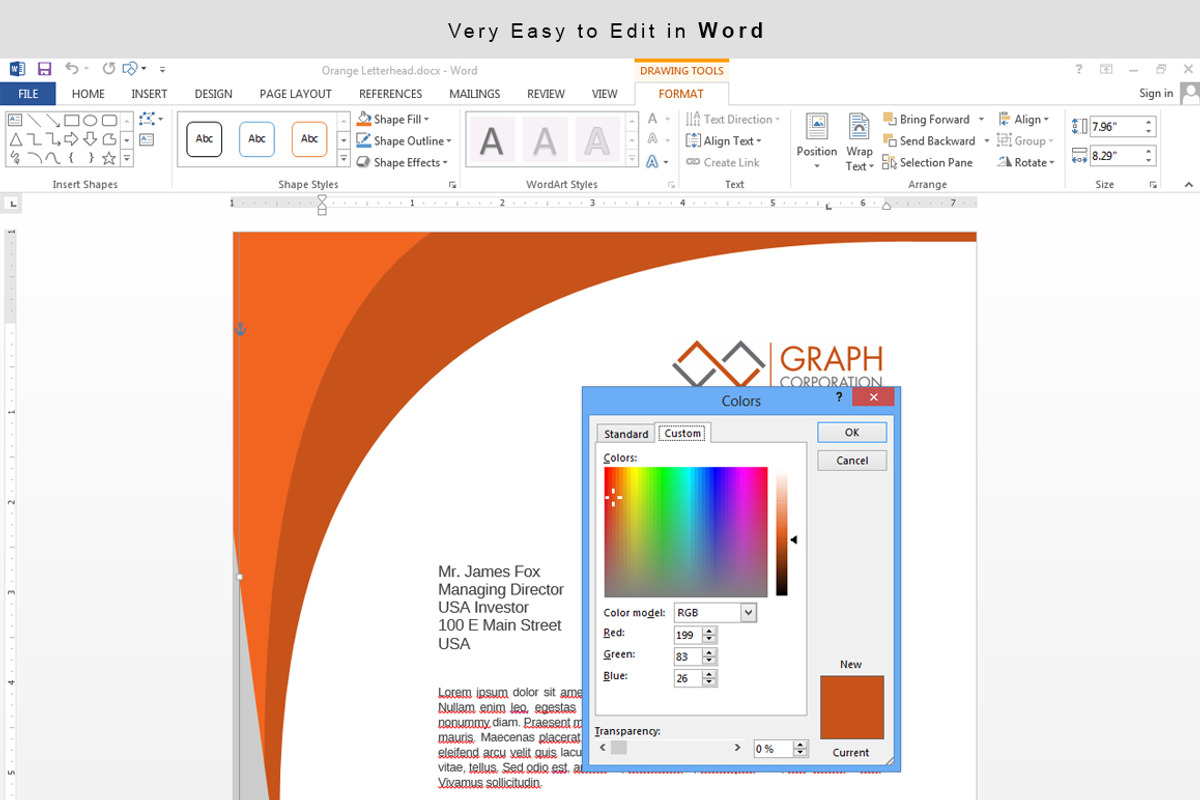Open the Color model RGB combo box
The width and height of the screenshot is (1200, 800).
coord(715,612)
